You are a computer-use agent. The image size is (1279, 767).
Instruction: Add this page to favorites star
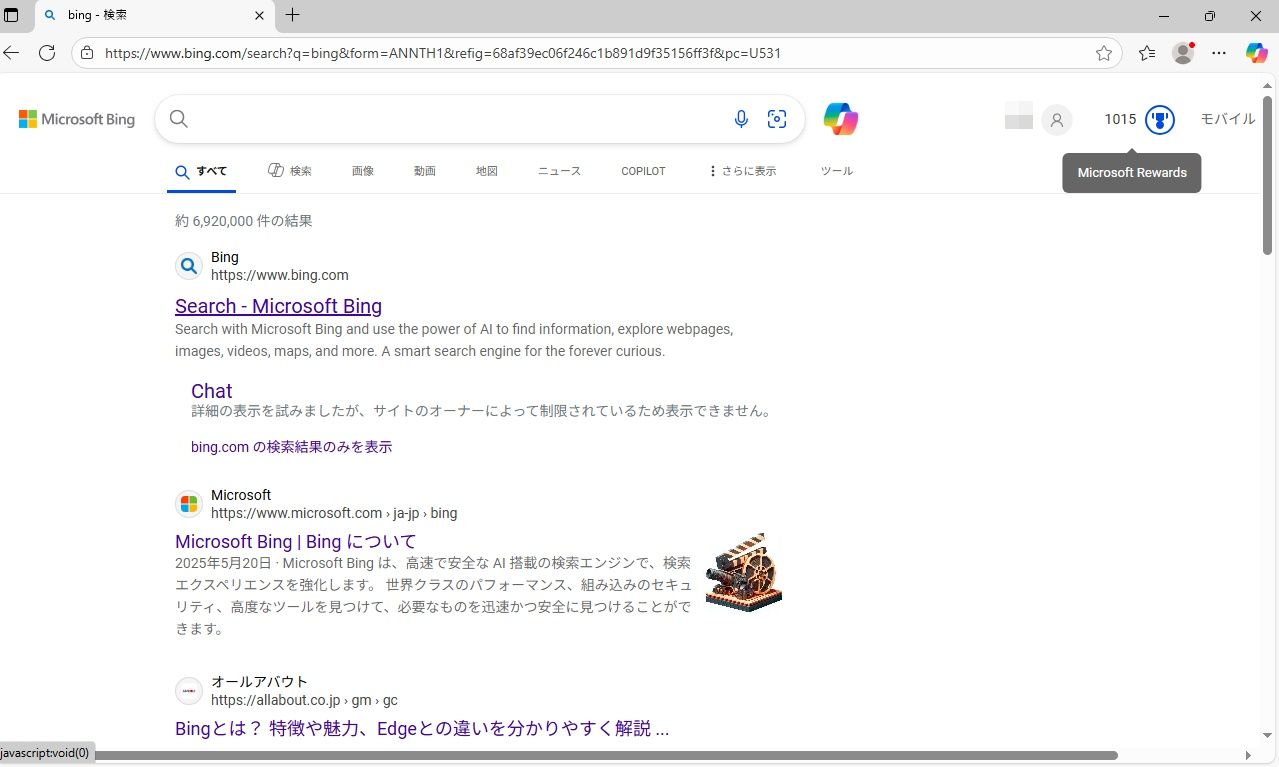tap(1104, 53)
